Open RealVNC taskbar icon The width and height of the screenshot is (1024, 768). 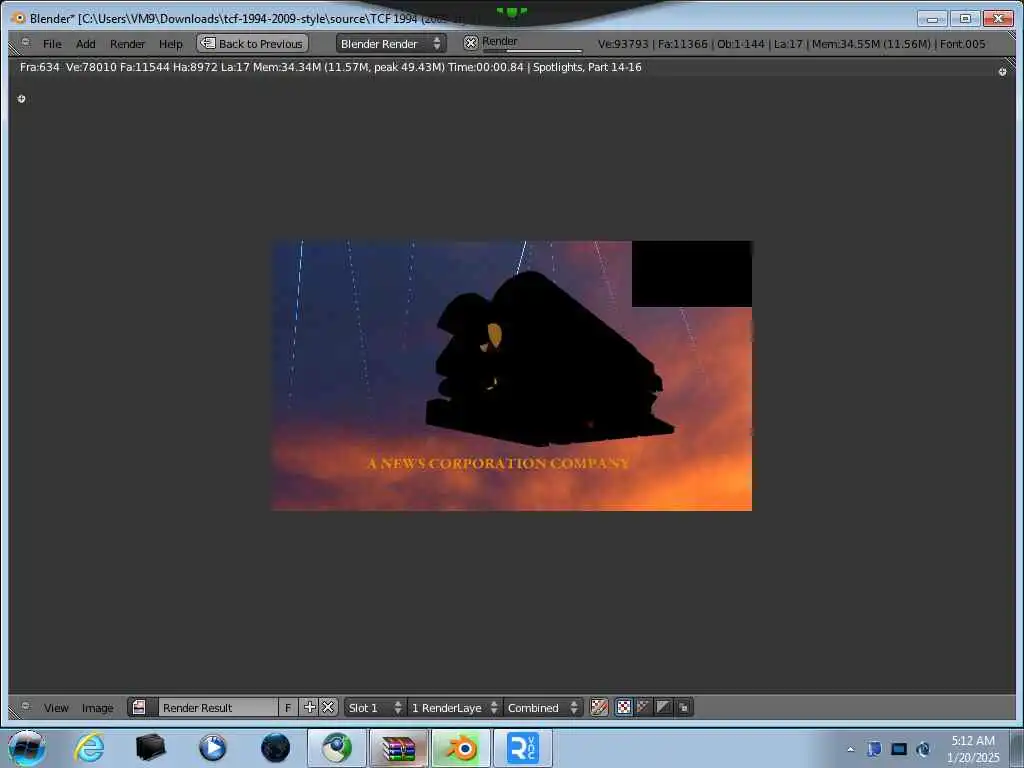point(523,748)
